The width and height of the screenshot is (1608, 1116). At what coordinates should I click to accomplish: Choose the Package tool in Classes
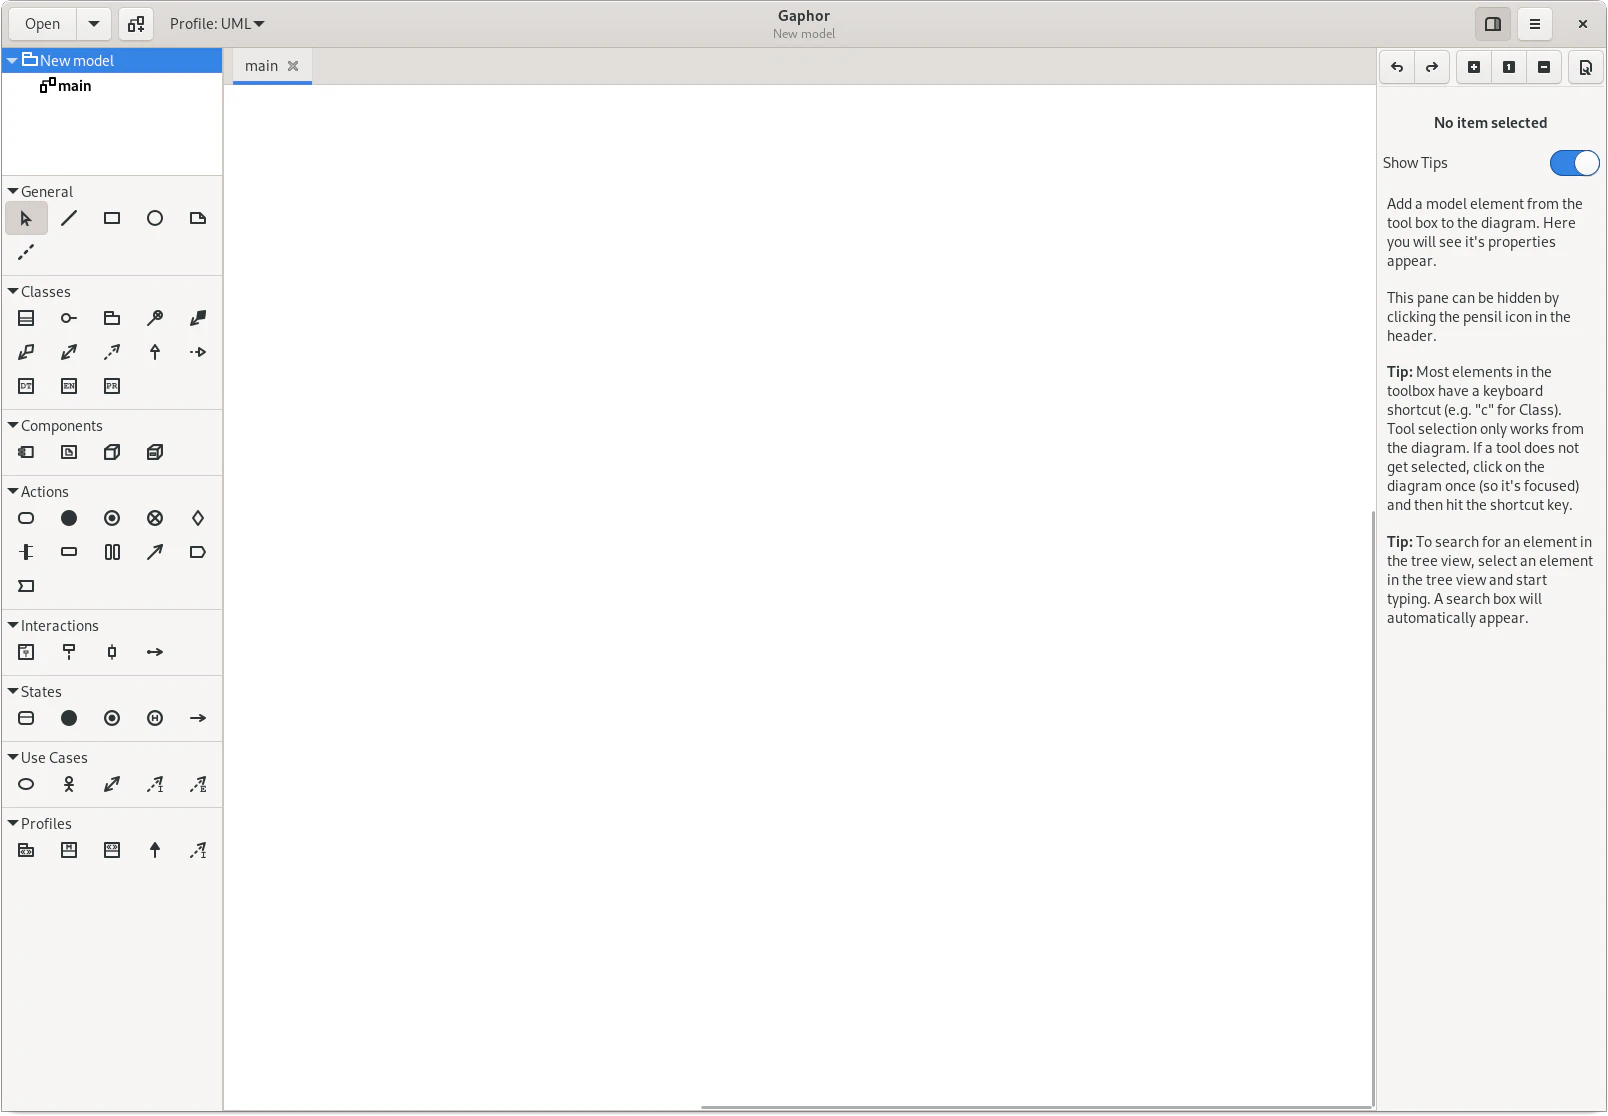coord(112,318)
